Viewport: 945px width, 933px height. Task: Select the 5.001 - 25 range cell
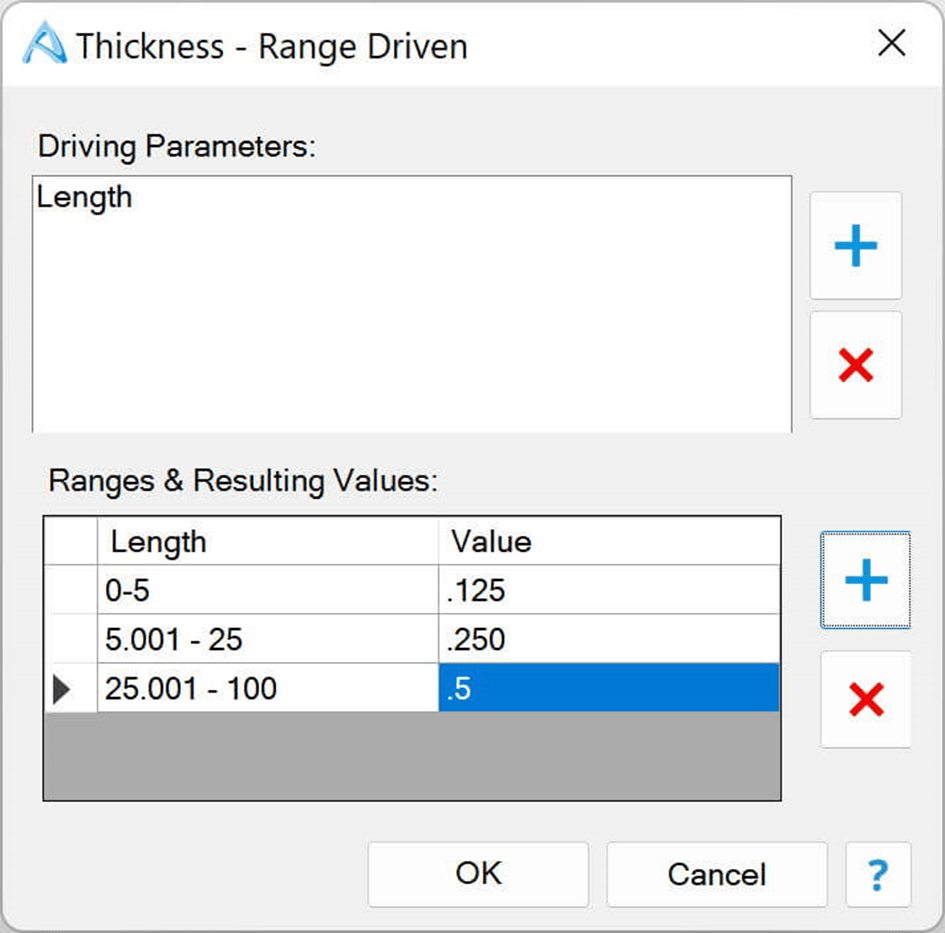pos(267,639)
